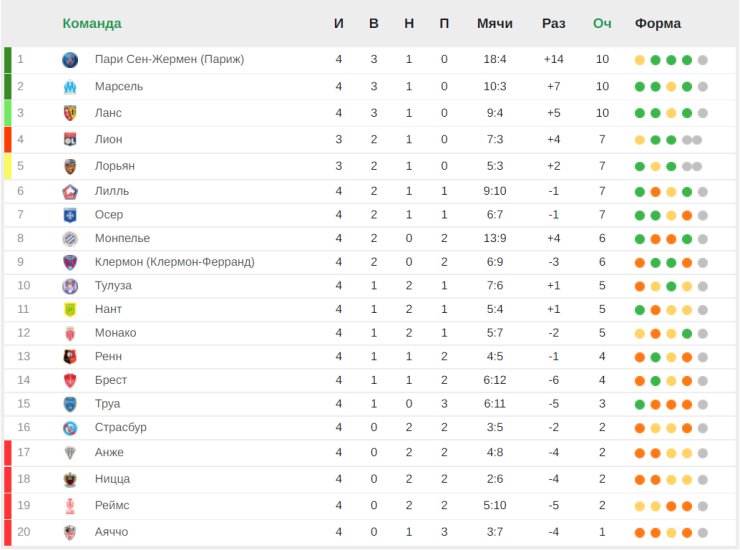Click the Lyon club logo
The width and height of the screenshot is (740, 550).
(70, 139)
